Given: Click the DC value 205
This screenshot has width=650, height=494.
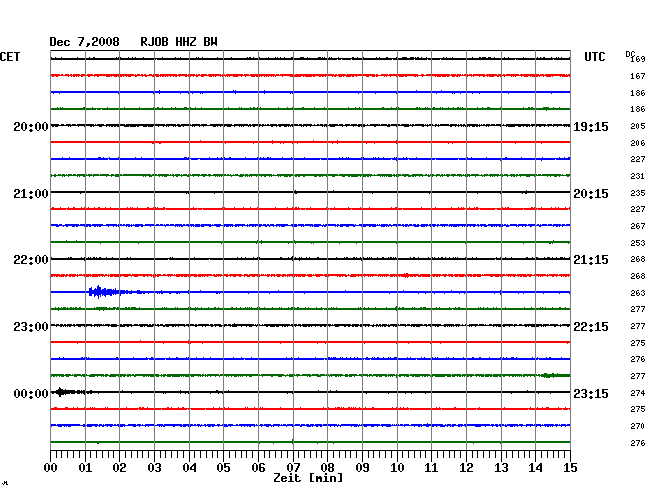Looking at the screenshot, I should (x=638, y=126).
